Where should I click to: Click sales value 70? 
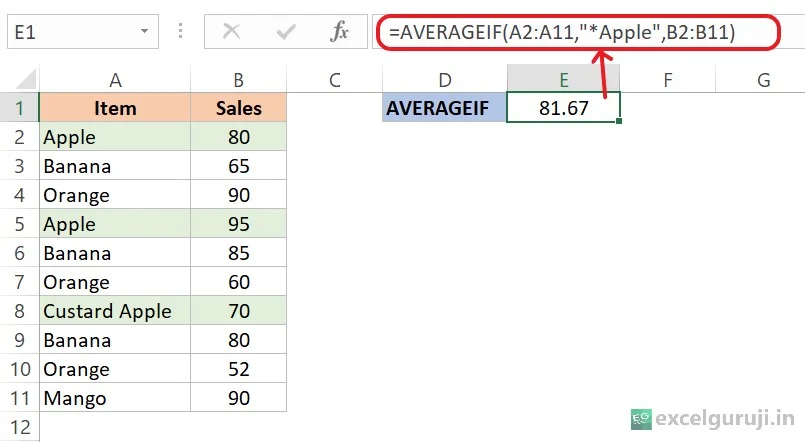[238, 311]
